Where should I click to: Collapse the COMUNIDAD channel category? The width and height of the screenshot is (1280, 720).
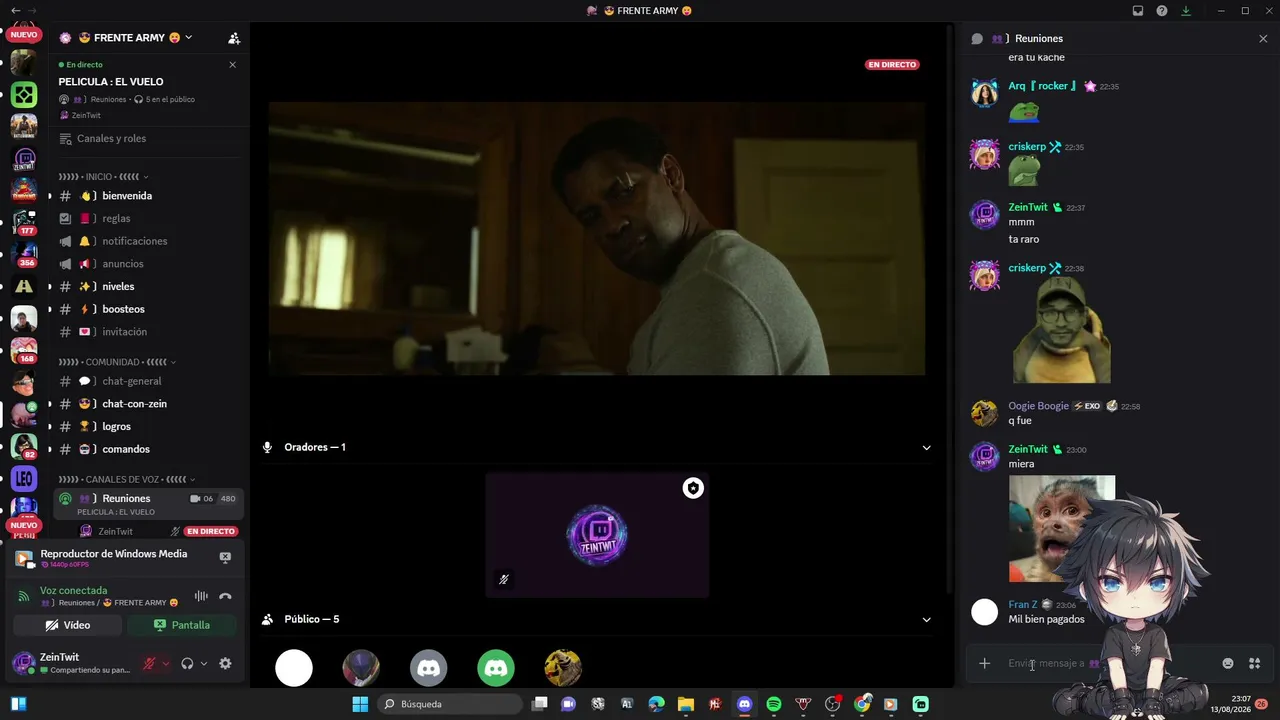coord(117,362)
